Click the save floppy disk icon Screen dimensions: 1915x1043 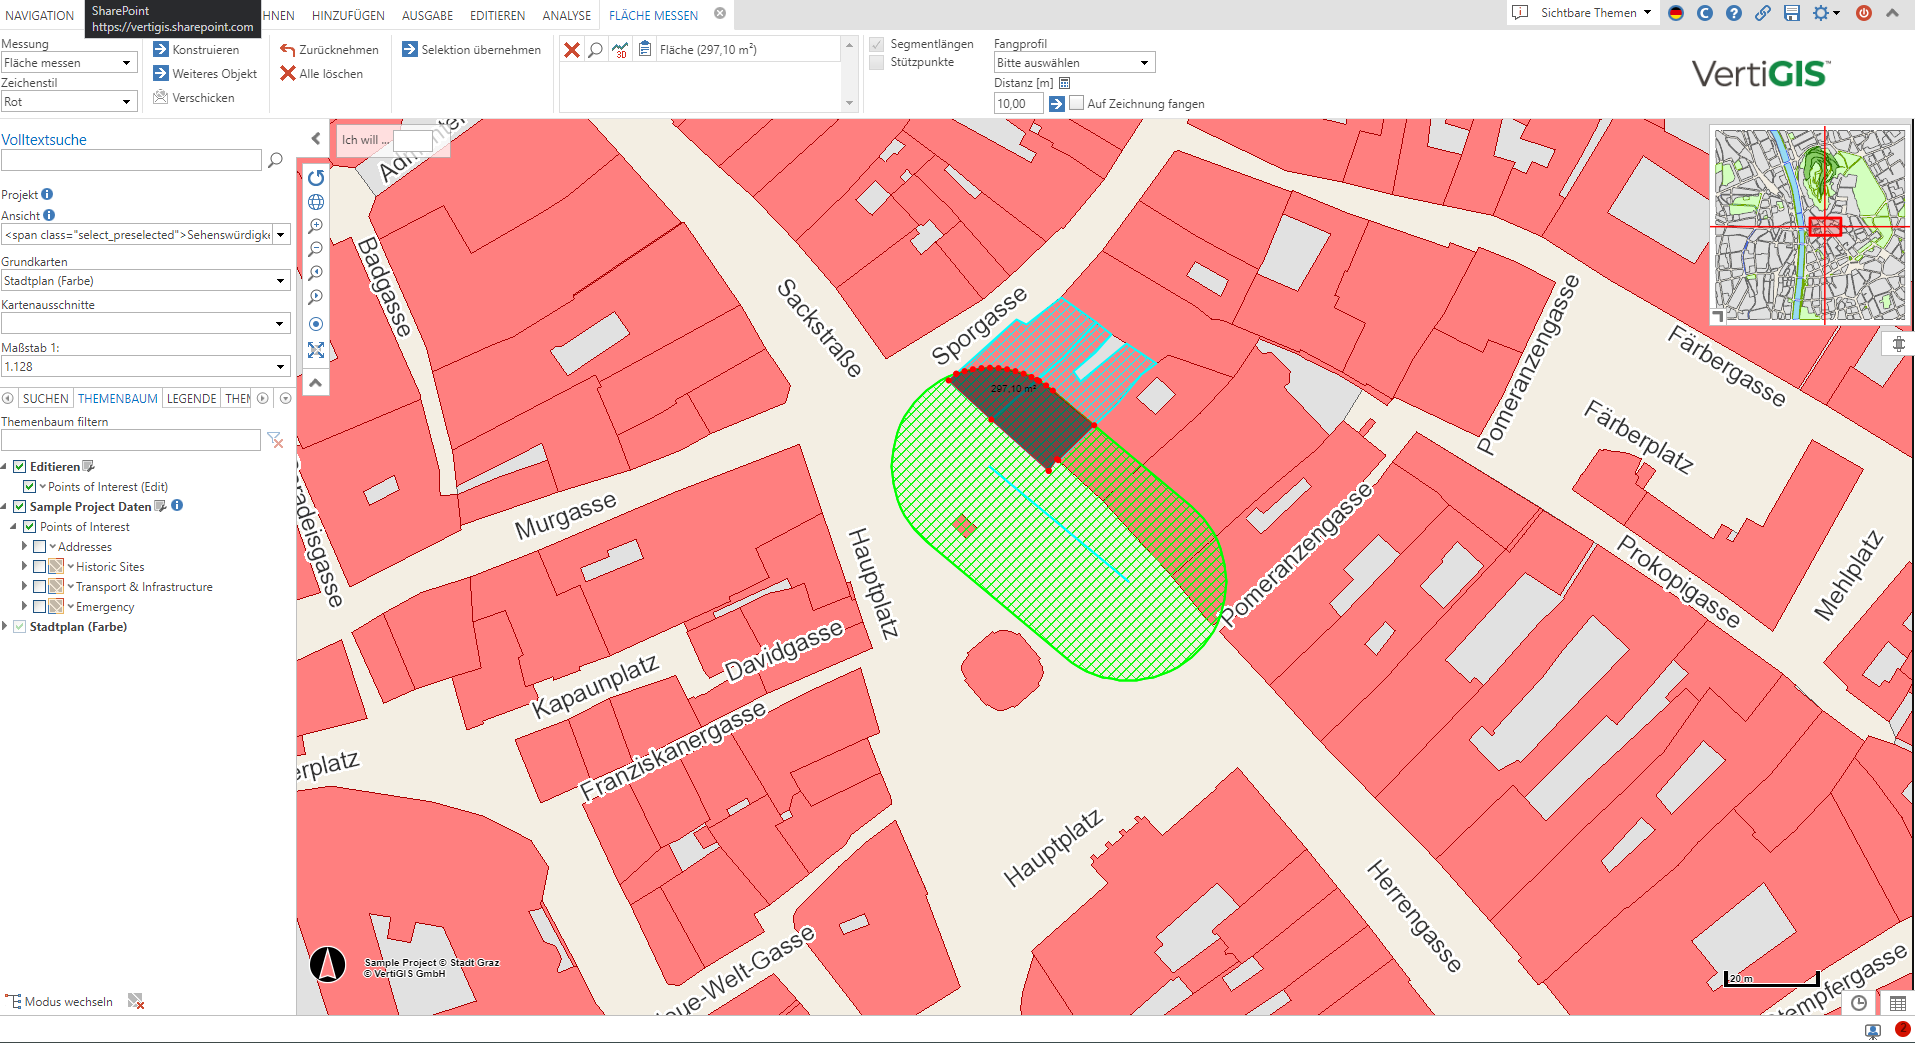pyautogui.click(x=1792, y=13)
